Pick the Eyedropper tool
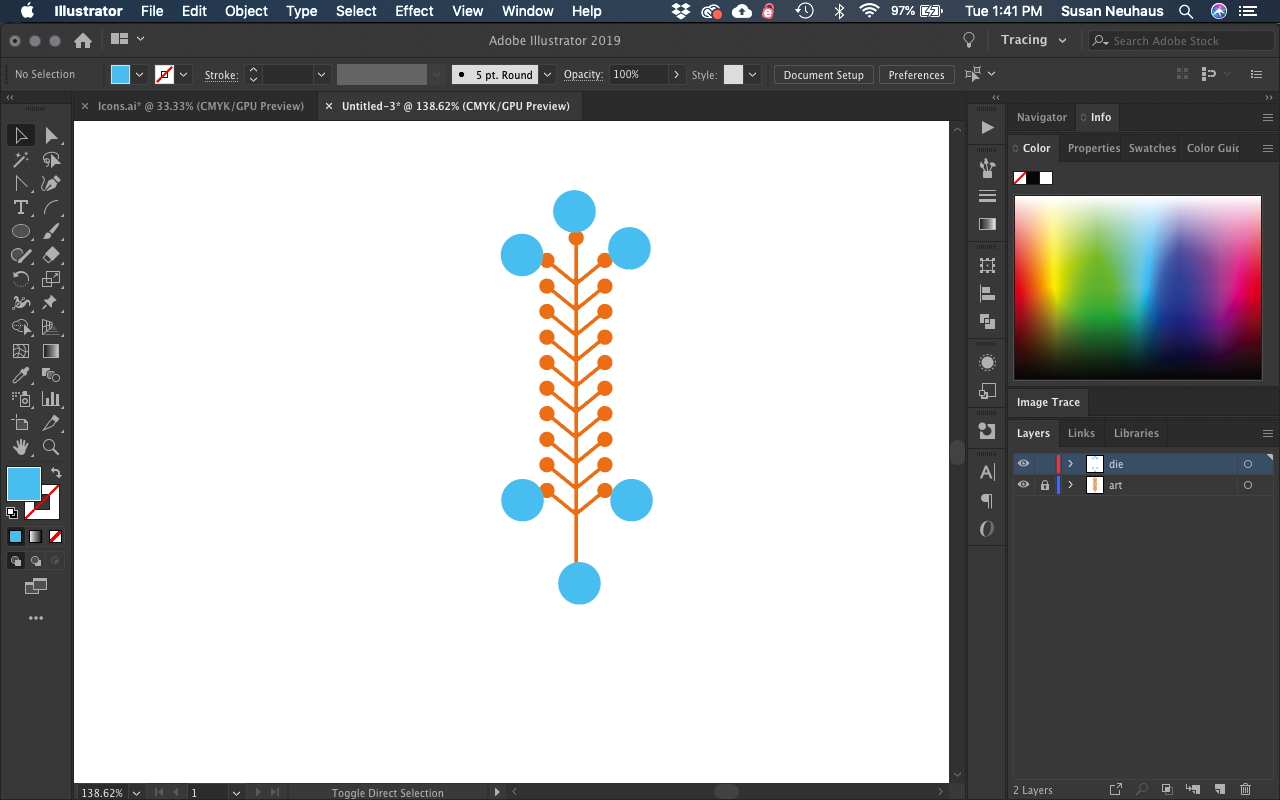This screenshot has width=1280, height=800. click(20, 375)
